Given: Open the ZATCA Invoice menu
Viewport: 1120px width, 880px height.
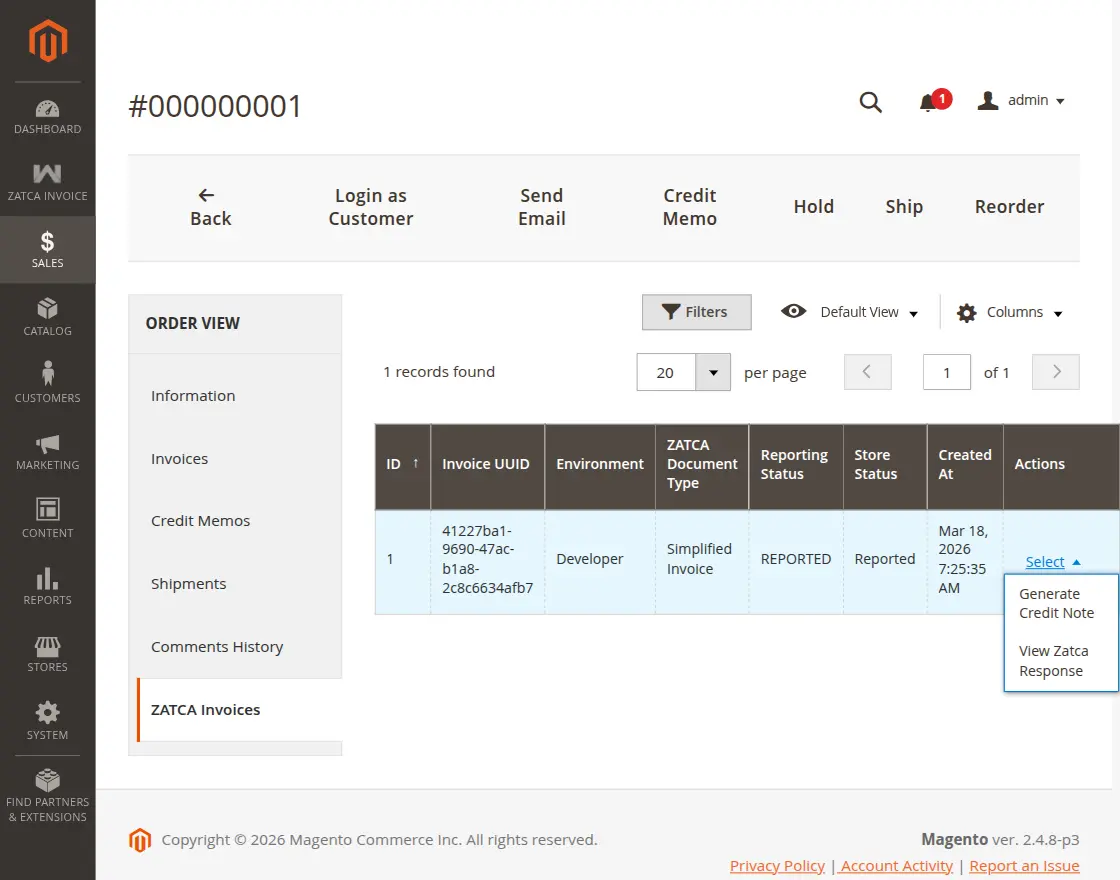Looking at the screenshot, I should point(48,182).
